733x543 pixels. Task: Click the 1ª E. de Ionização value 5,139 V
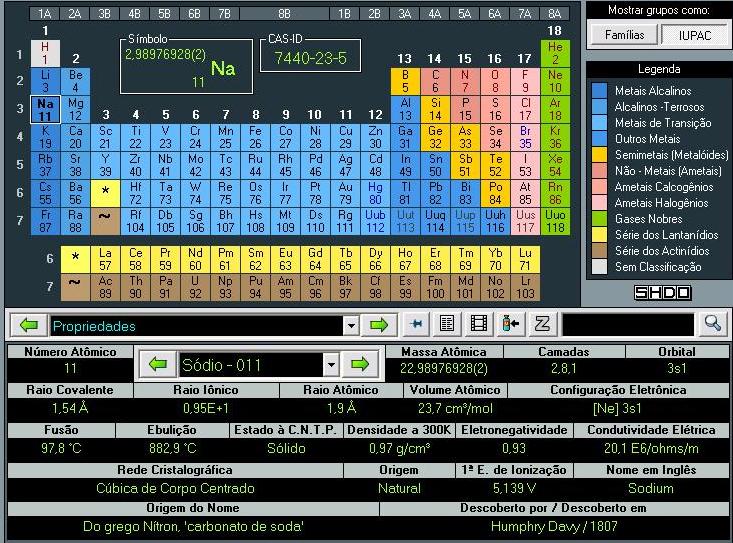pyautogui.click(x=514, y=488)
